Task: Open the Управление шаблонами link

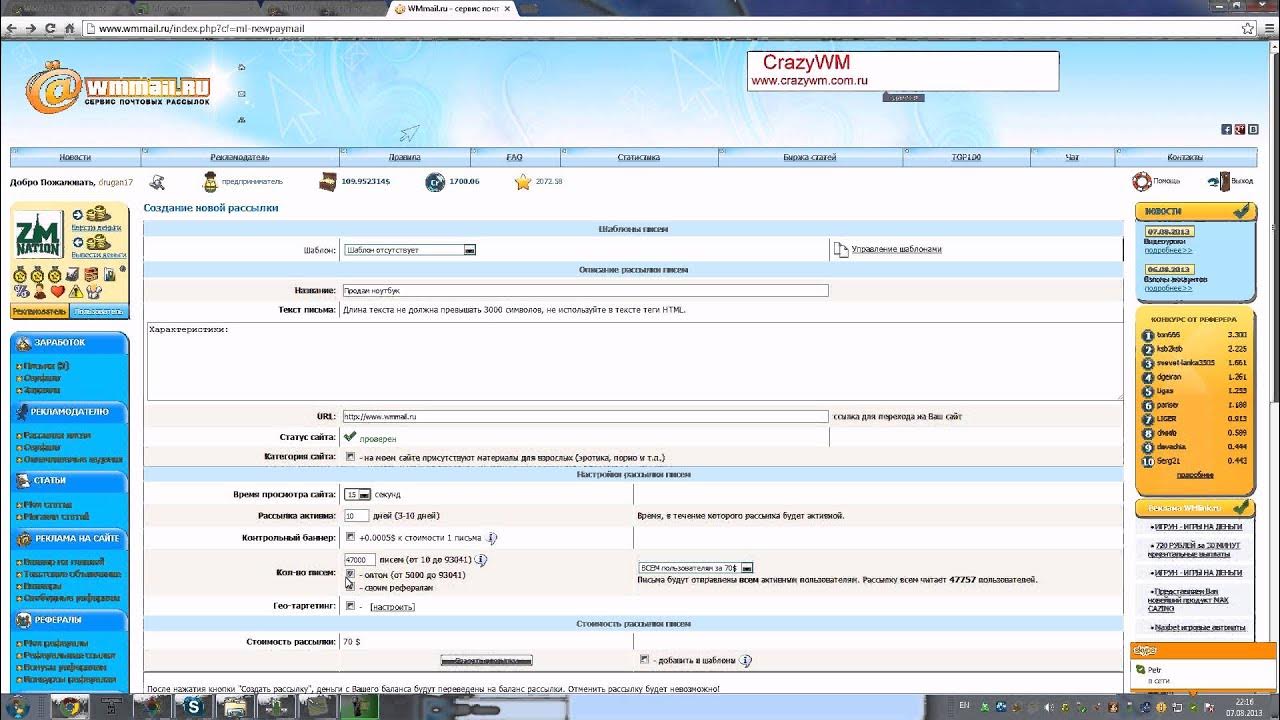Action: (896, 249)
